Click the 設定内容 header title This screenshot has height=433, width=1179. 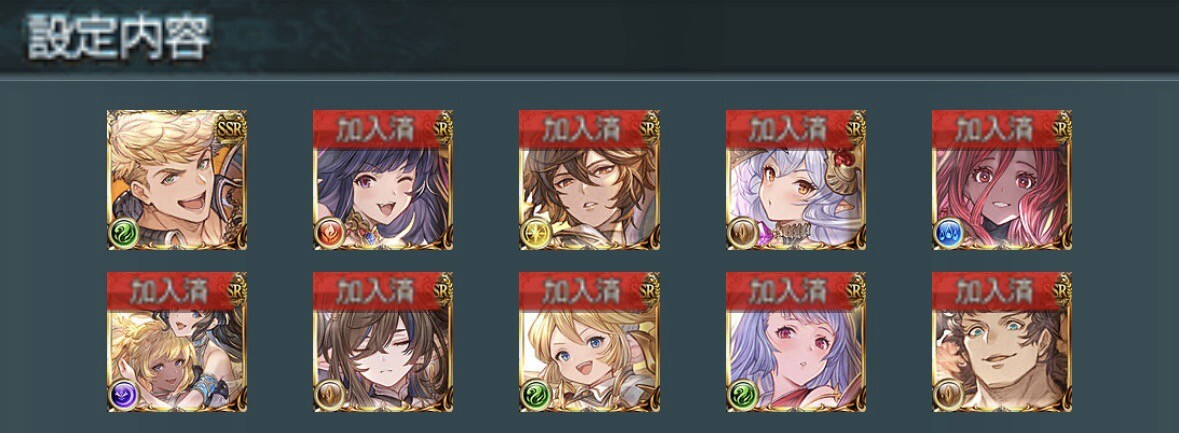(119, 36)
